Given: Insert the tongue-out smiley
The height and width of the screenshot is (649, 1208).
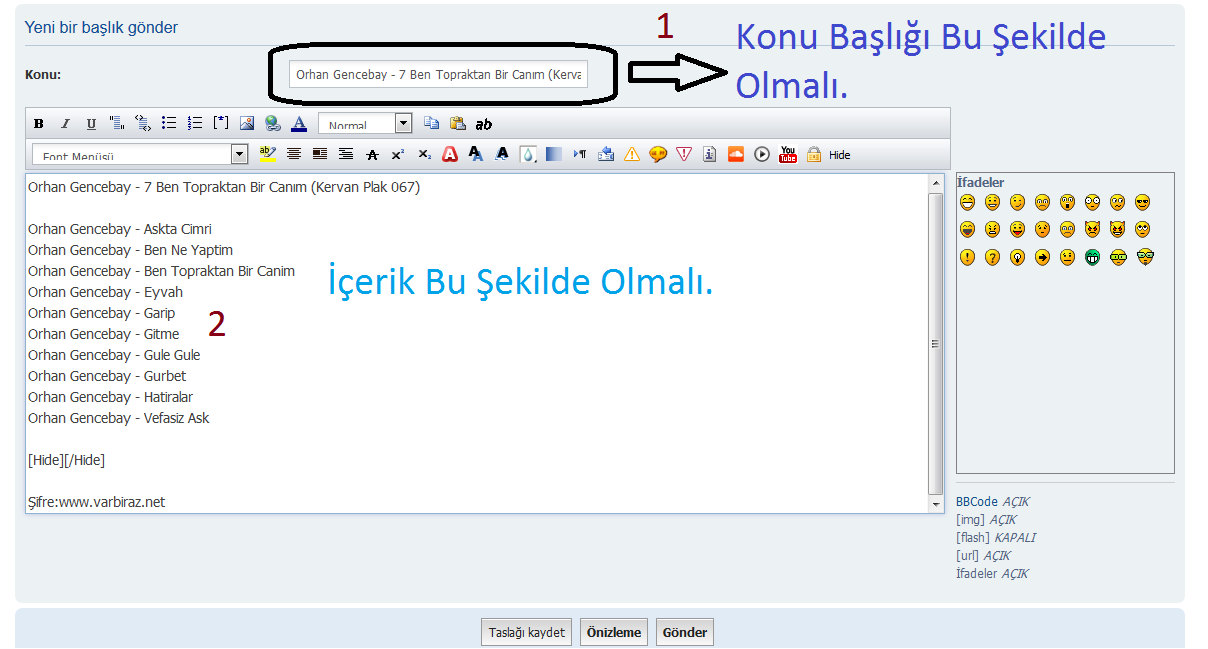Looking at the screenshot, I should pos(1017,229).
